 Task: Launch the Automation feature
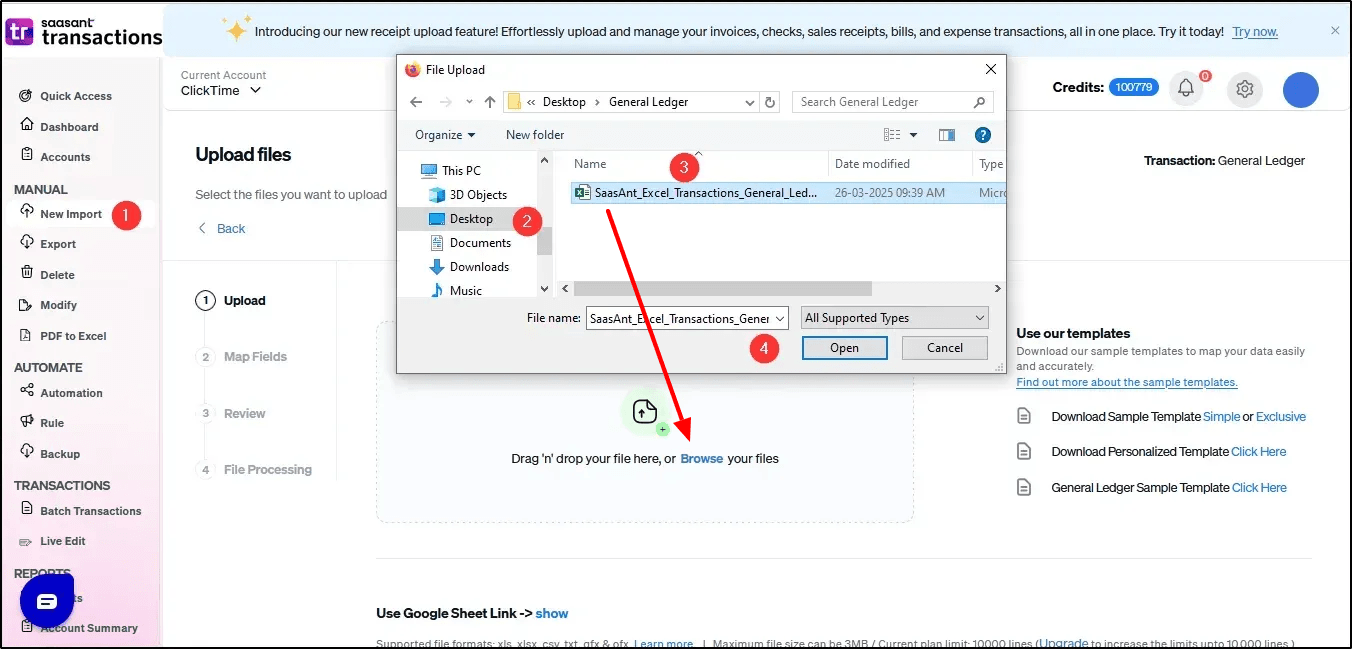(70, 392)
